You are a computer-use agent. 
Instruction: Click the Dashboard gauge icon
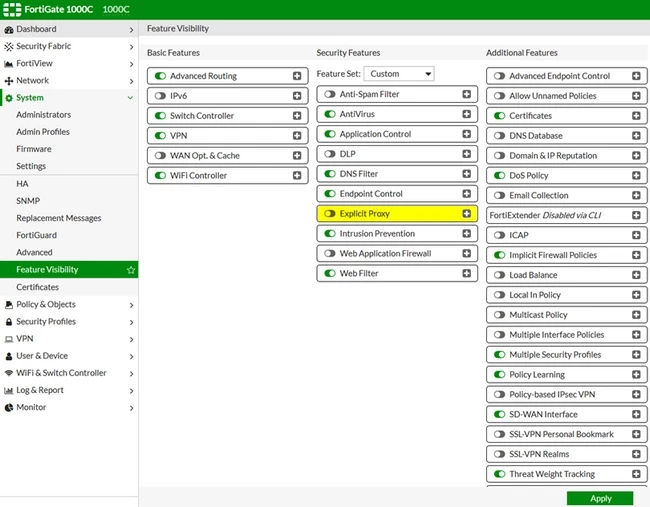click(8, 29)
